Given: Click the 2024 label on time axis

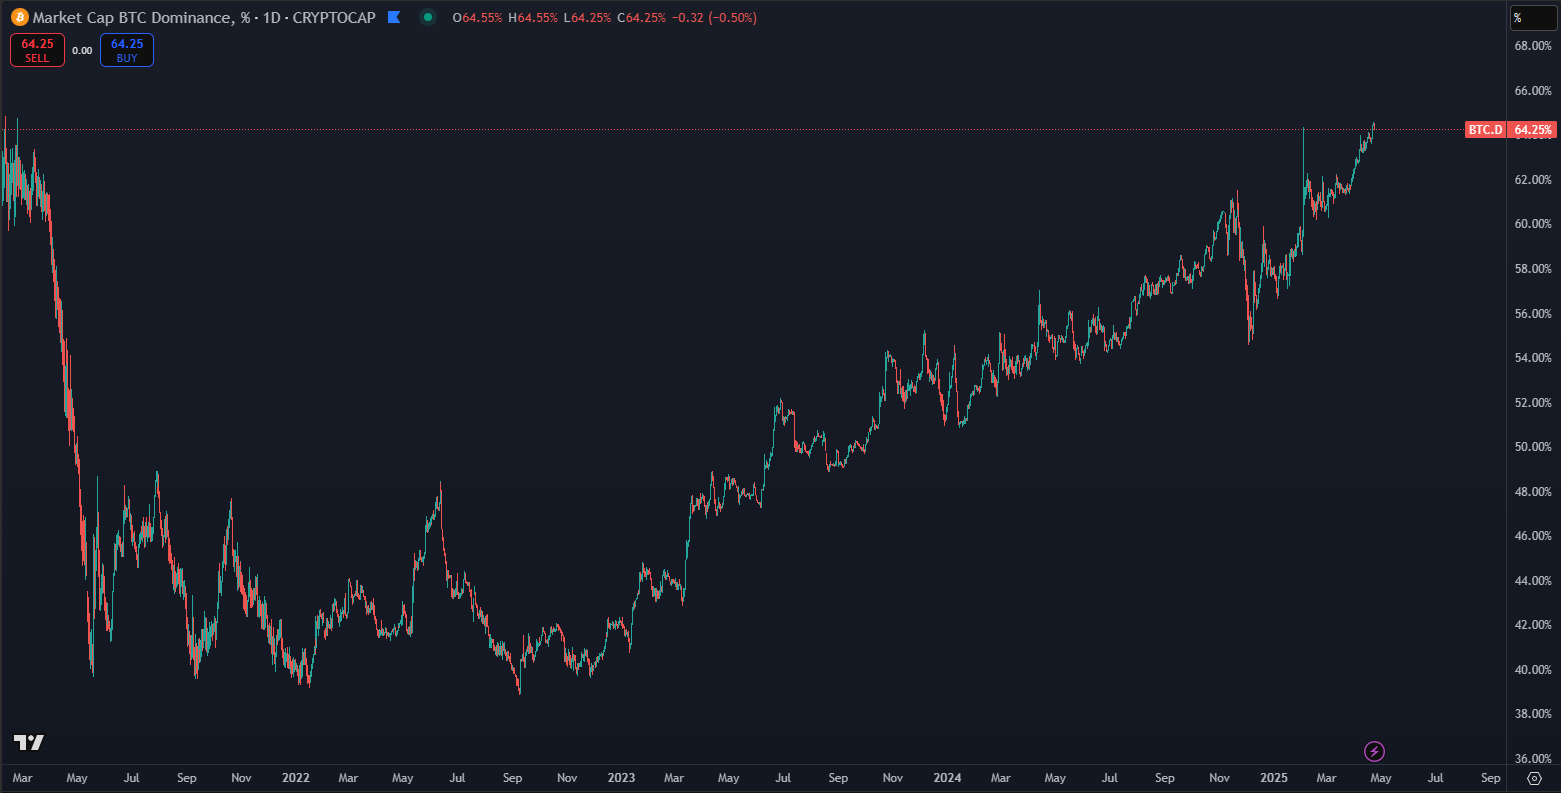Looking at the screenshot, I should [x=947, y=777].
